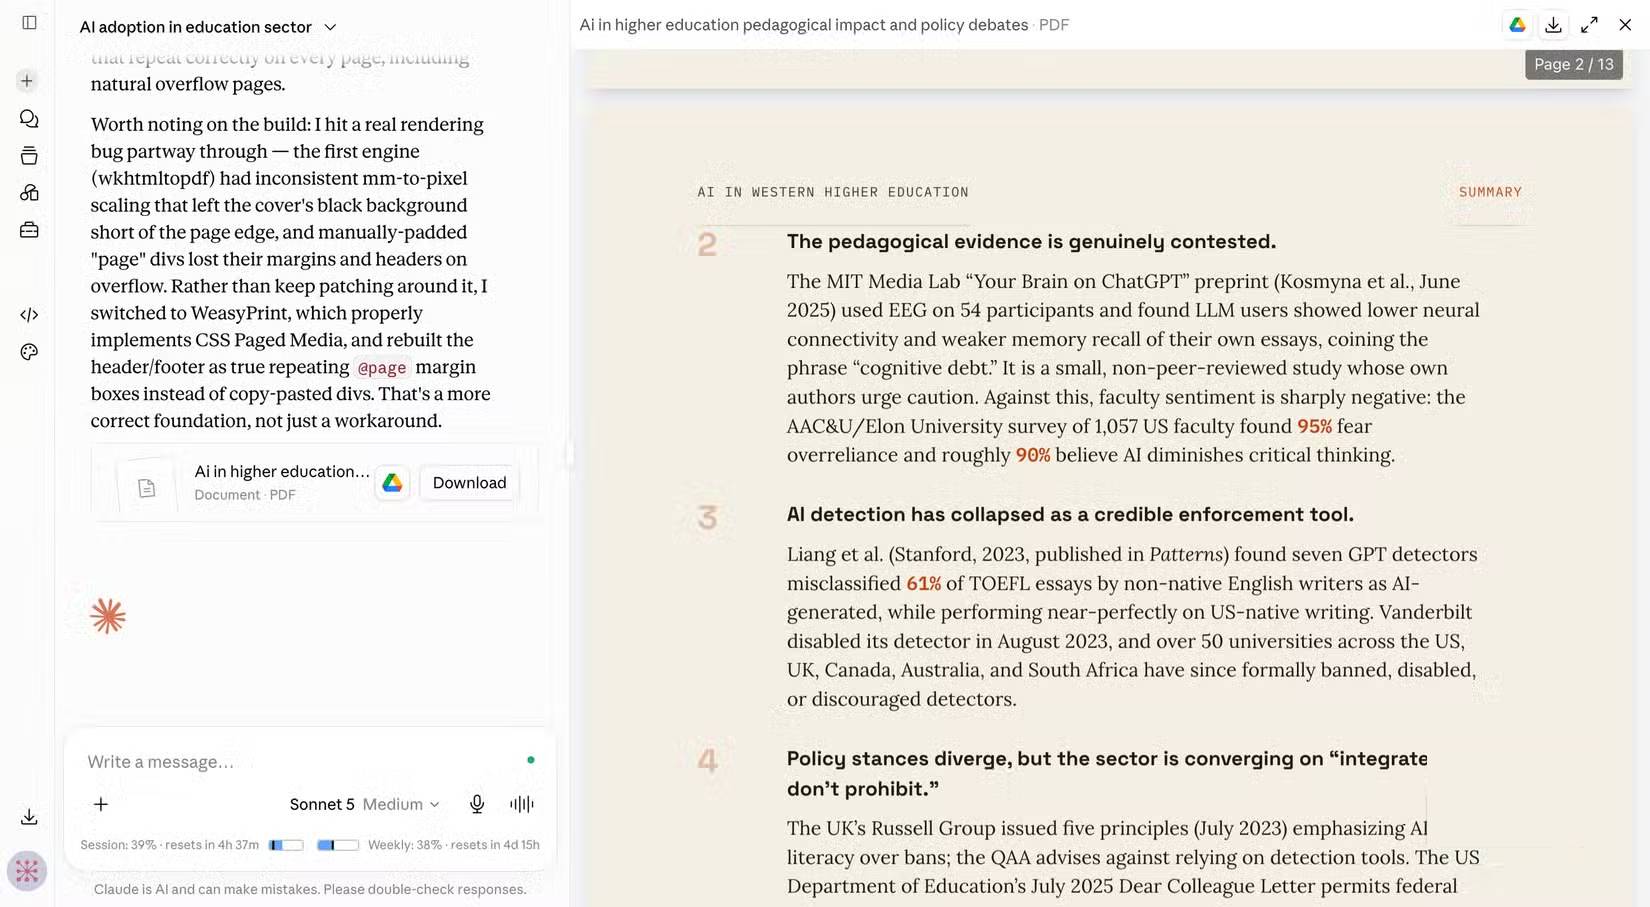The width and height of the screenshot is (1650, 907).
Task: Click the section number "2" in PDF
Action: [707, 244]
